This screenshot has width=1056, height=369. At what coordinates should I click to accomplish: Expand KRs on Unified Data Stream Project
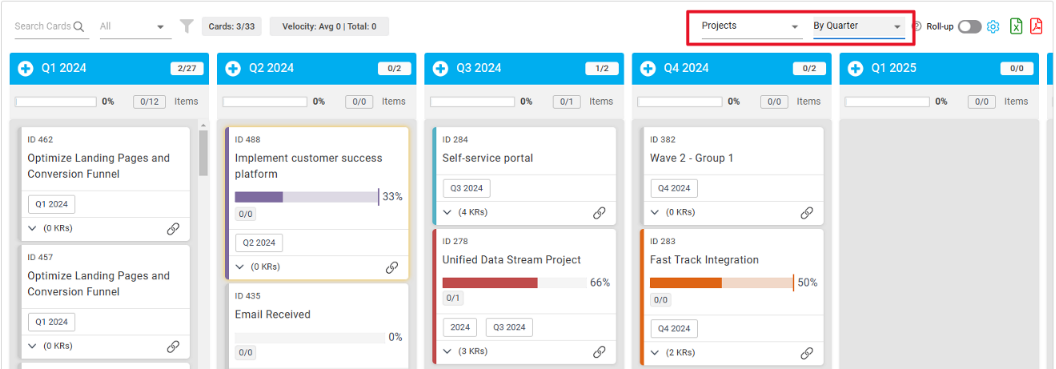coord(465,351)
